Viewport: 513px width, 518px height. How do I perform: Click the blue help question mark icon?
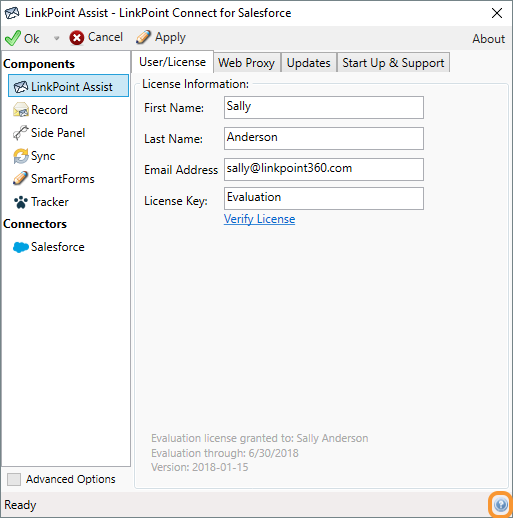pos(501,505)
